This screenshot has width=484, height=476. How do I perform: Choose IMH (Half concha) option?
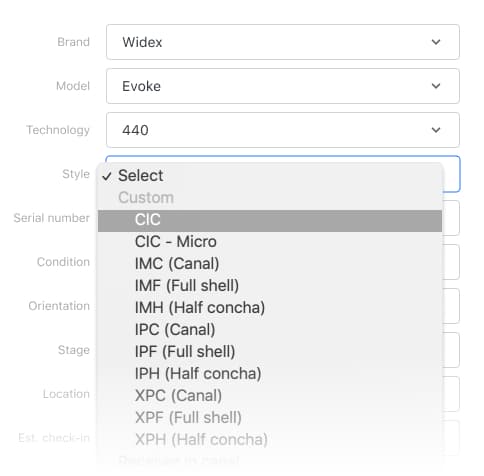(270, 308)
